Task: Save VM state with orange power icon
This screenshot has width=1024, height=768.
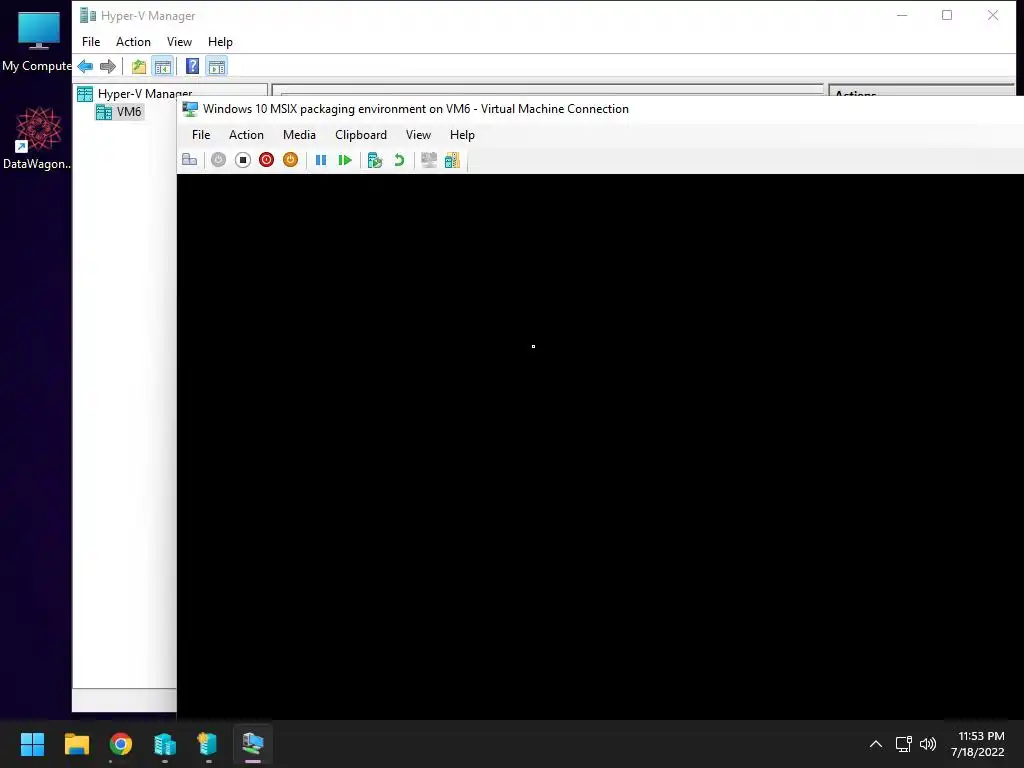Action: 291,160
